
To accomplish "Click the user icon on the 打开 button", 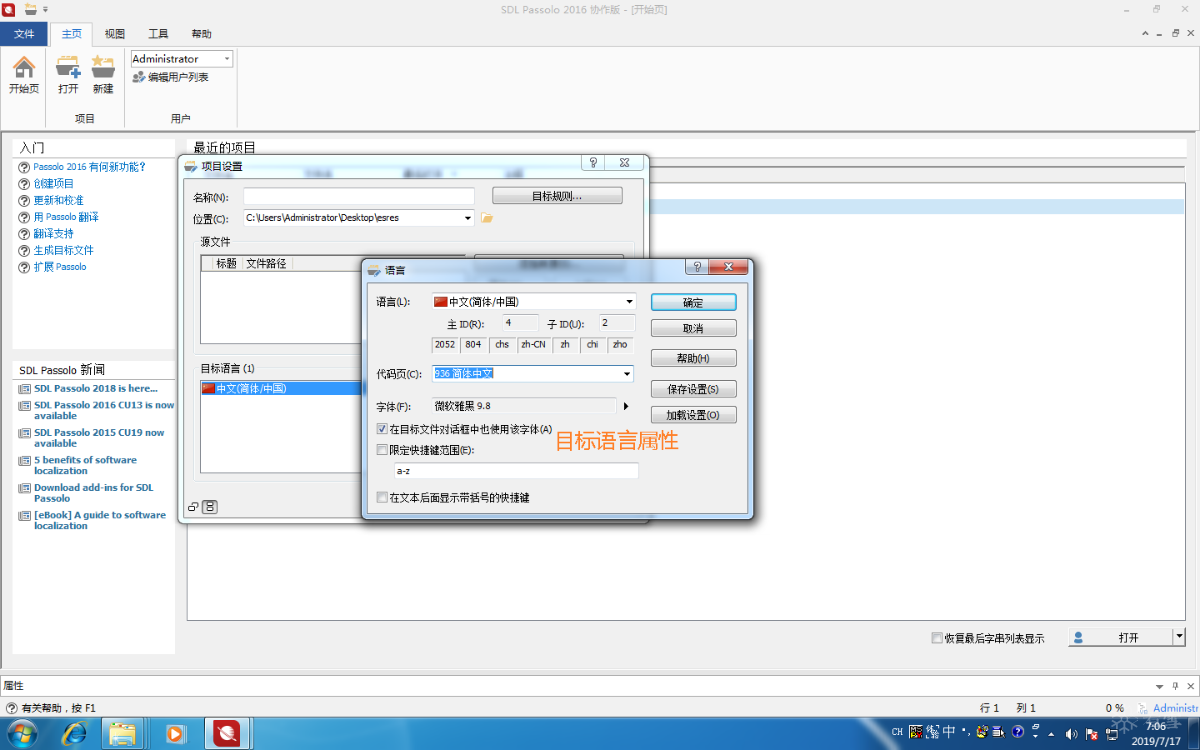I will pos(1078,637).
